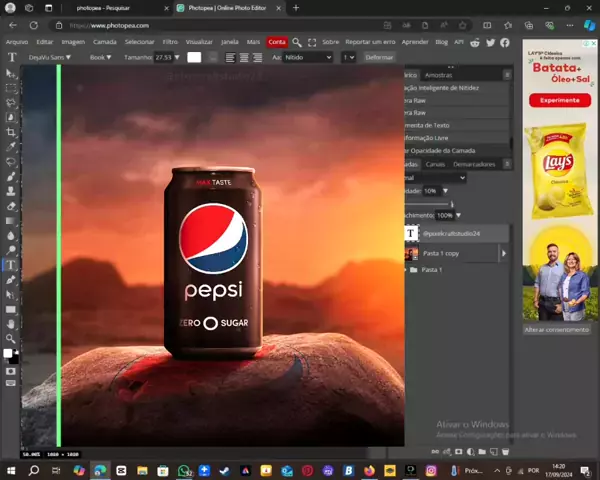The height and width of the screenshot is (480, 600).
Task: Click link layers icon in Layers panel
Action: tap(435, 452)
